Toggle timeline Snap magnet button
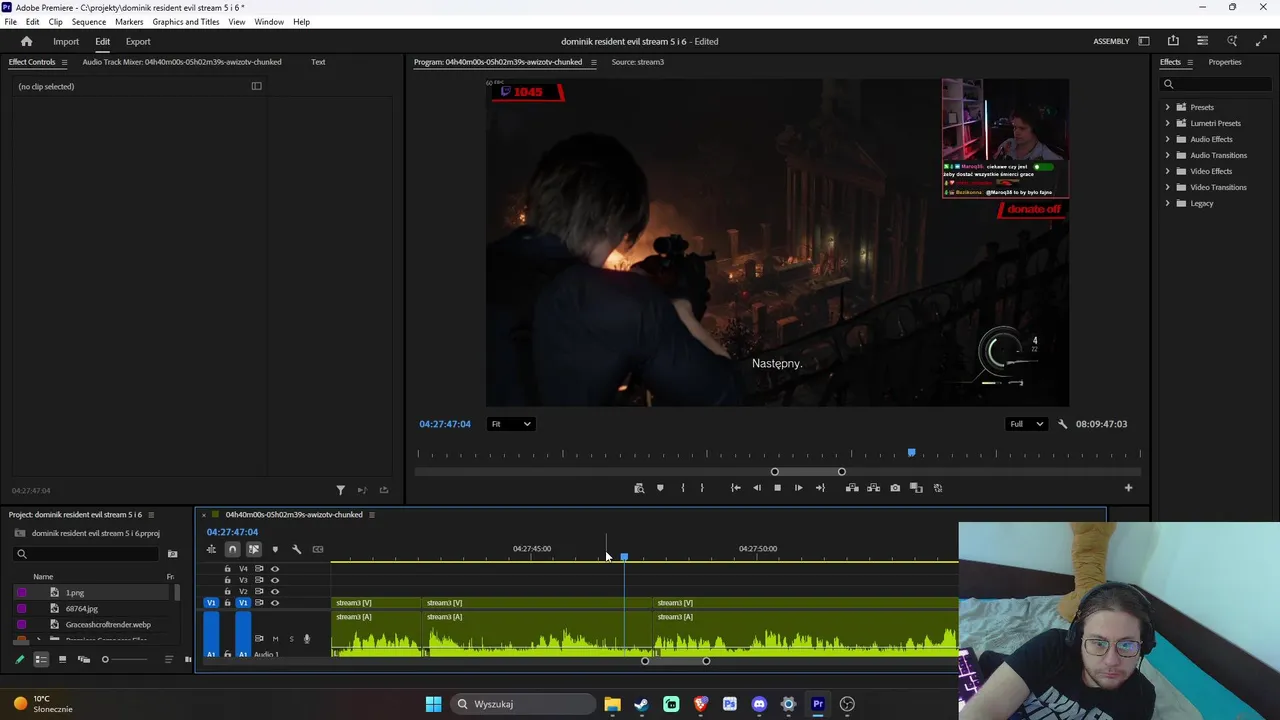This screenshot has width=1280, height=720. [x=232, y=549]
